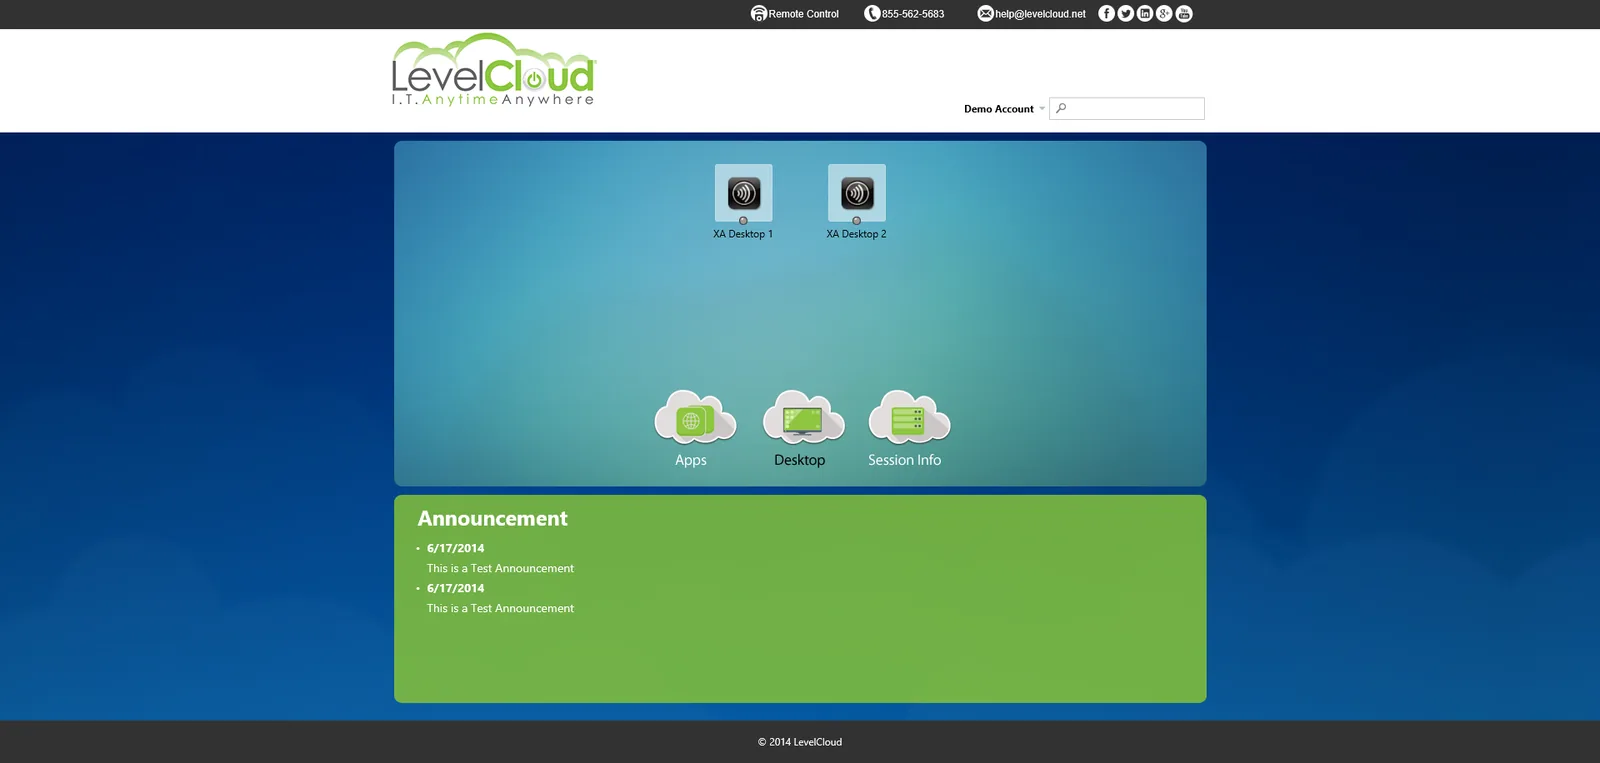Viewport: 1600px width, 763px height.
Task: Launch the XA Desktop 1 icon
Action: pos(743,192)
